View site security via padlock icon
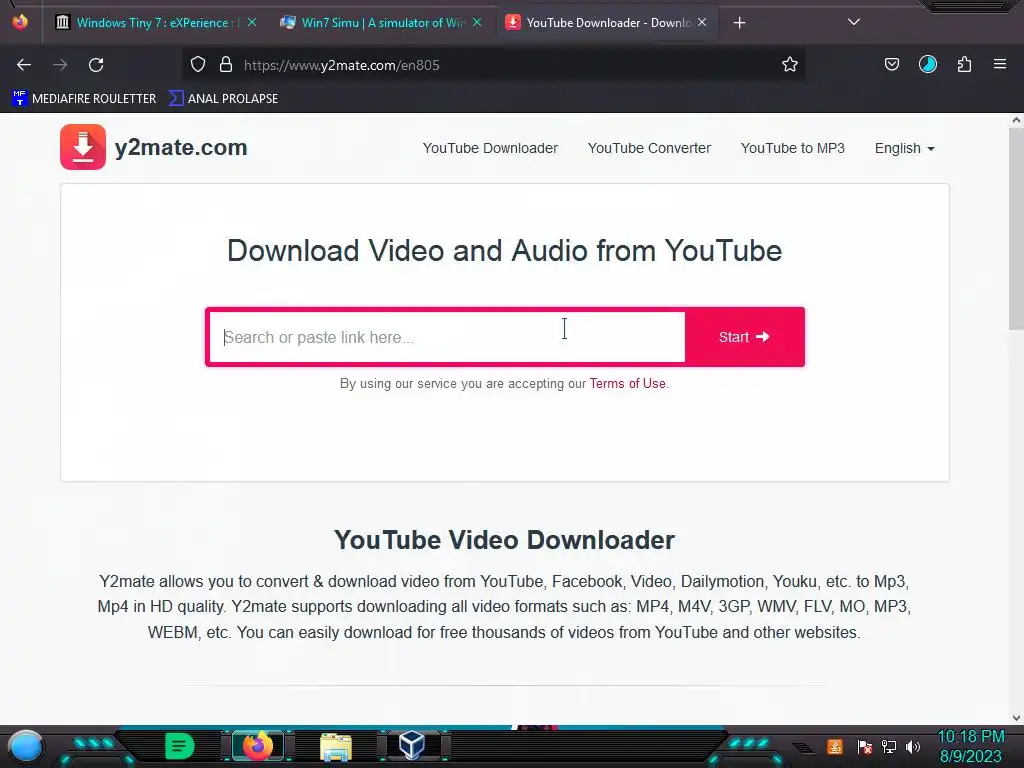Screen dimensions: 1024x768 point(226,65)
